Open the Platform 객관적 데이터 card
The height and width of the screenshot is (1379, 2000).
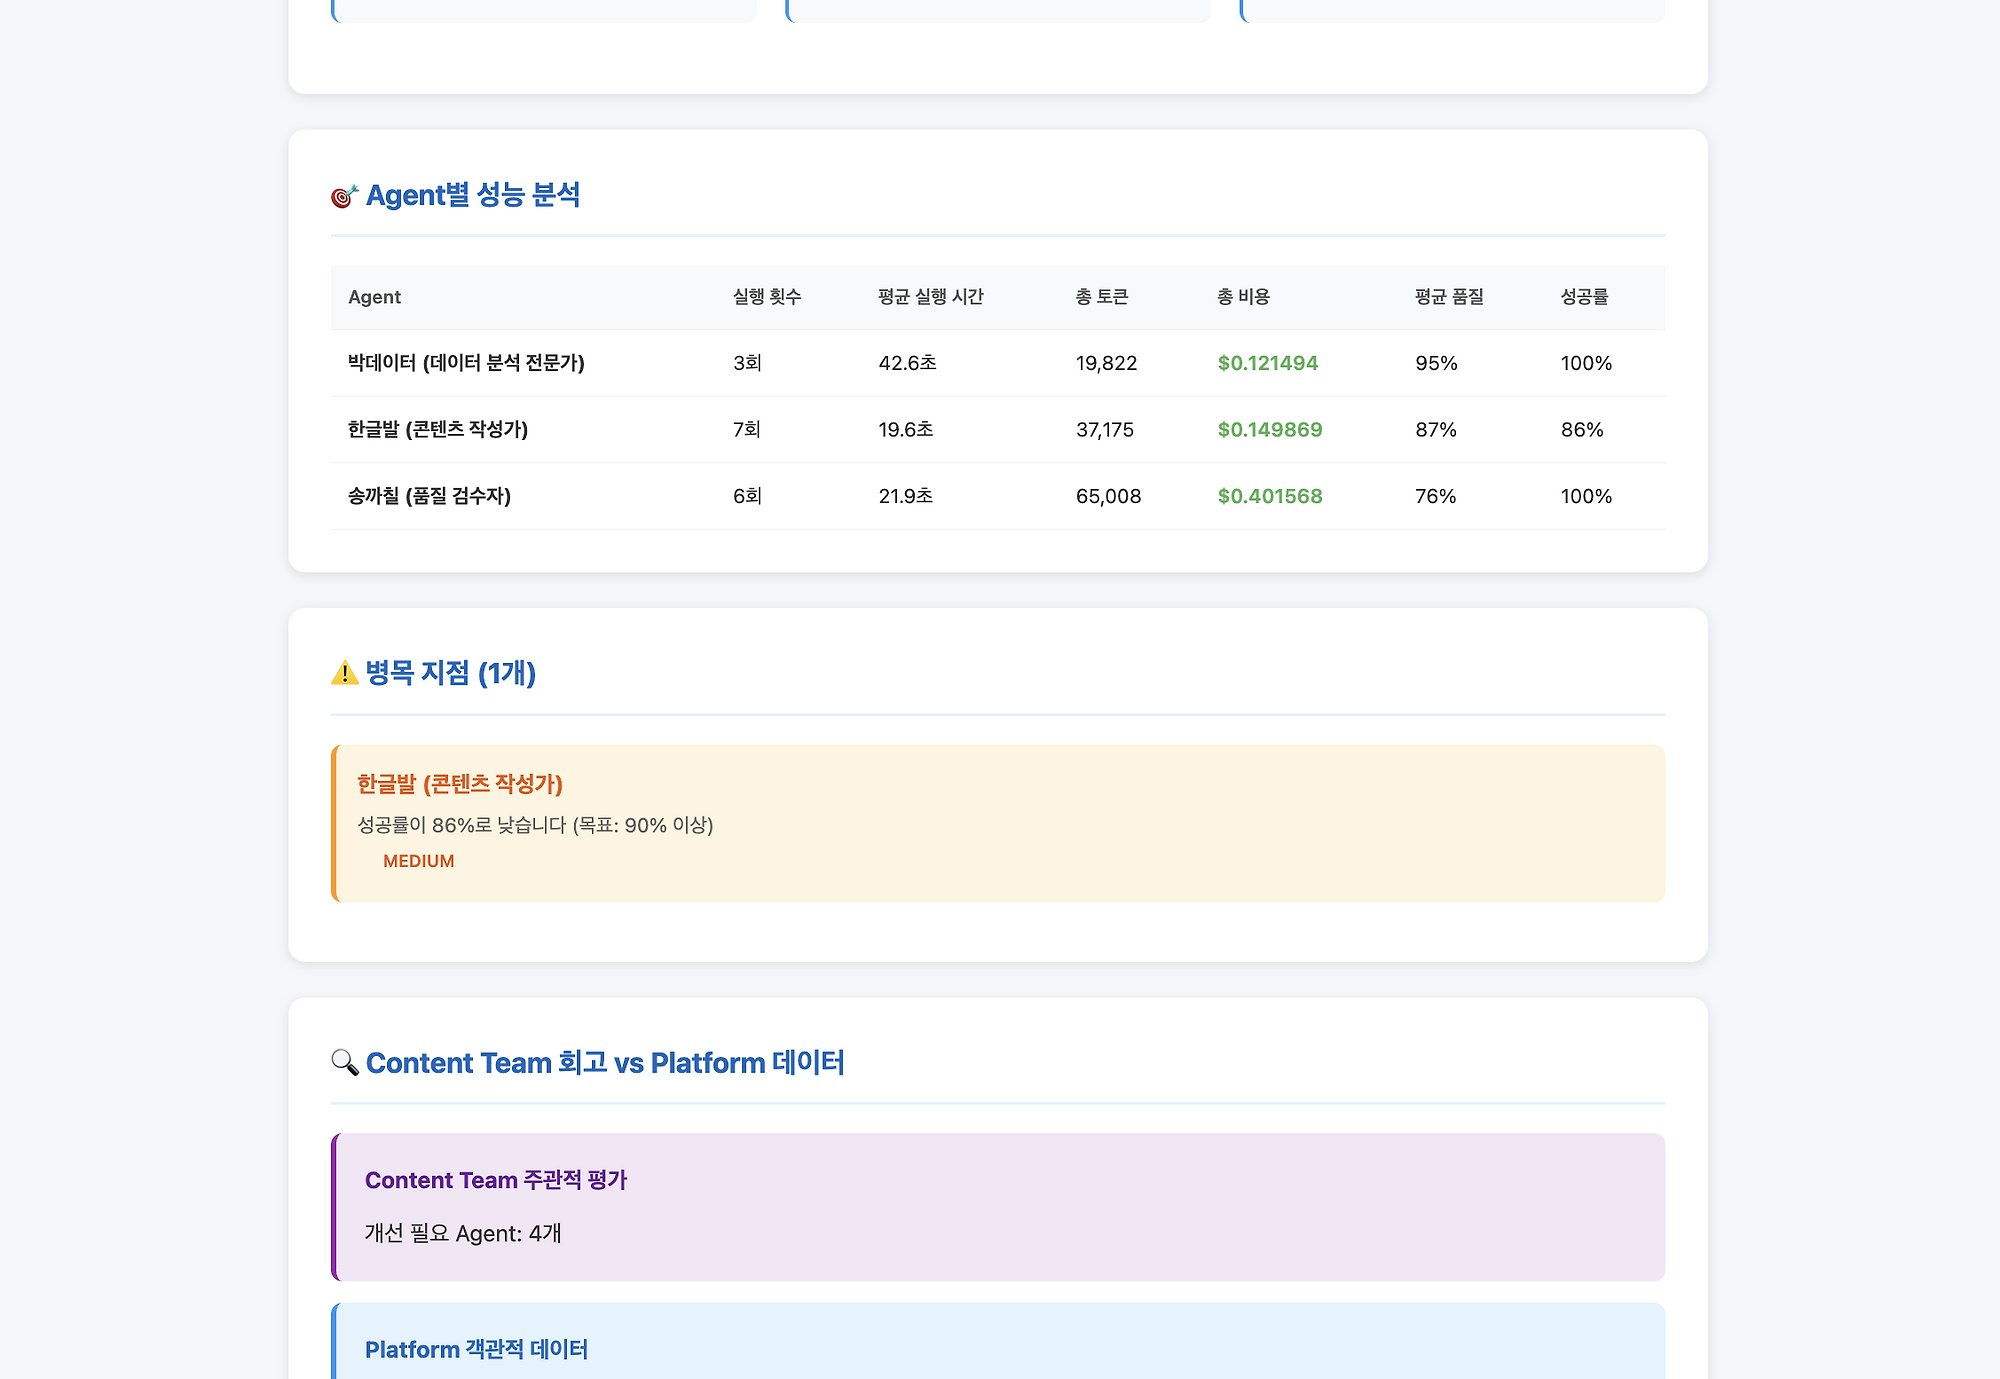[x=476, y=1349]
